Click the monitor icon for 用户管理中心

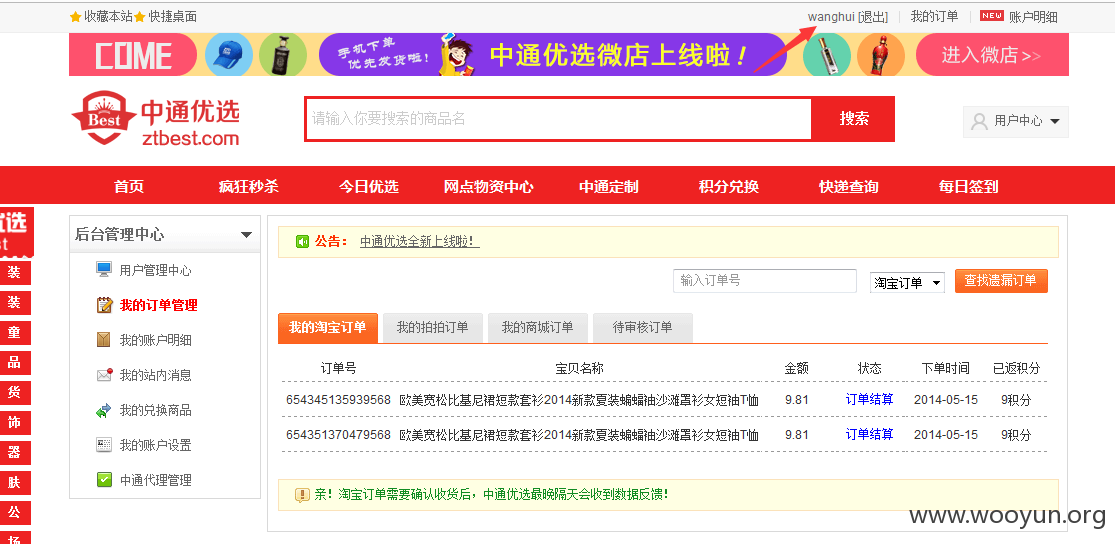click(105, 270)
